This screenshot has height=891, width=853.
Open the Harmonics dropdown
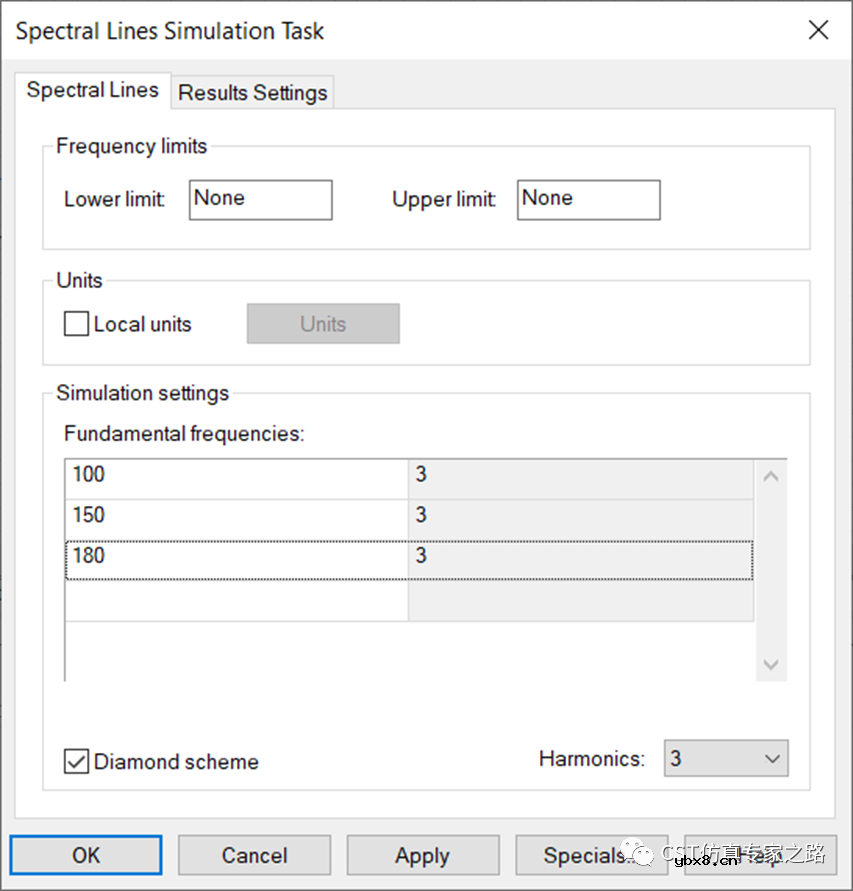(x=726, y=759)
